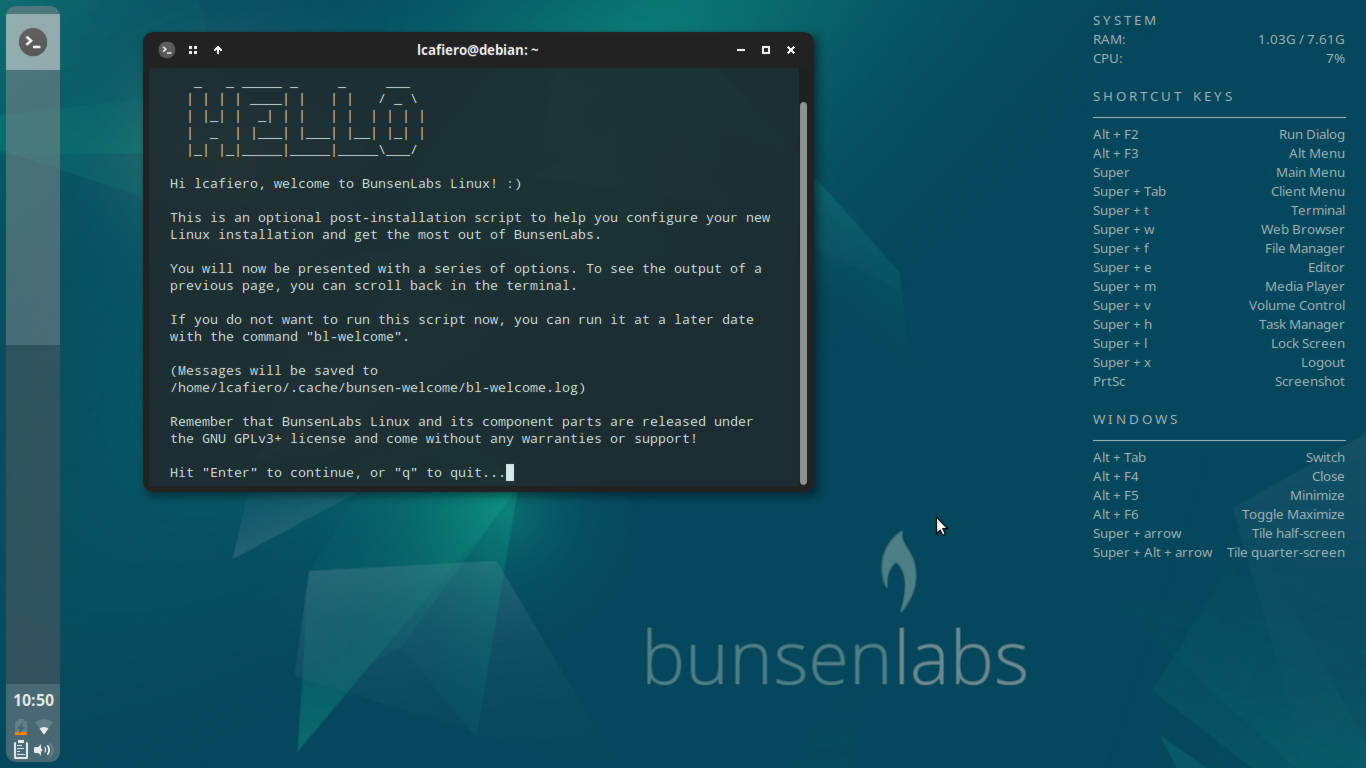Viewport: 1366px width, 768px height.
Task: Open the wifi network tray icon
Action: point(44,727)
